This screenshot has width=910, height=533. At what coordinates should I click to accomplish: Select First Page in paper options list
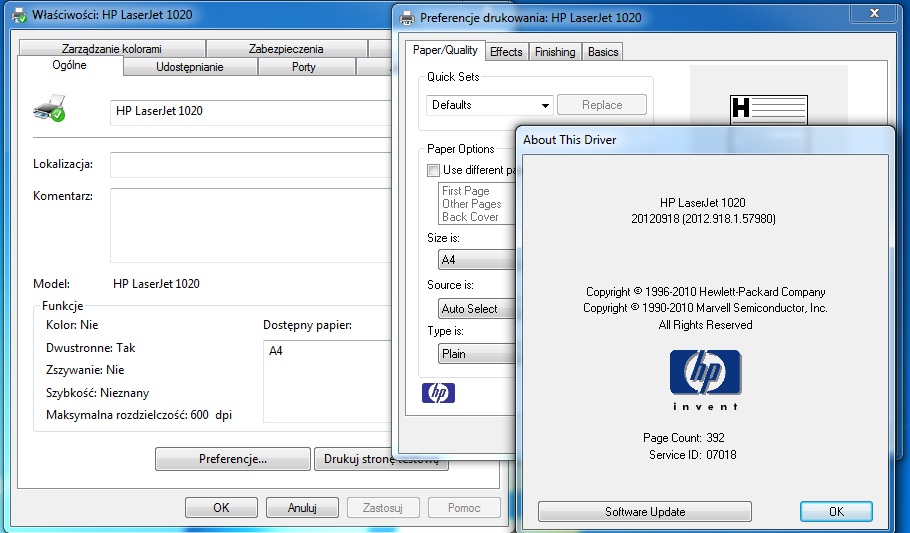[x=466, y=190]
